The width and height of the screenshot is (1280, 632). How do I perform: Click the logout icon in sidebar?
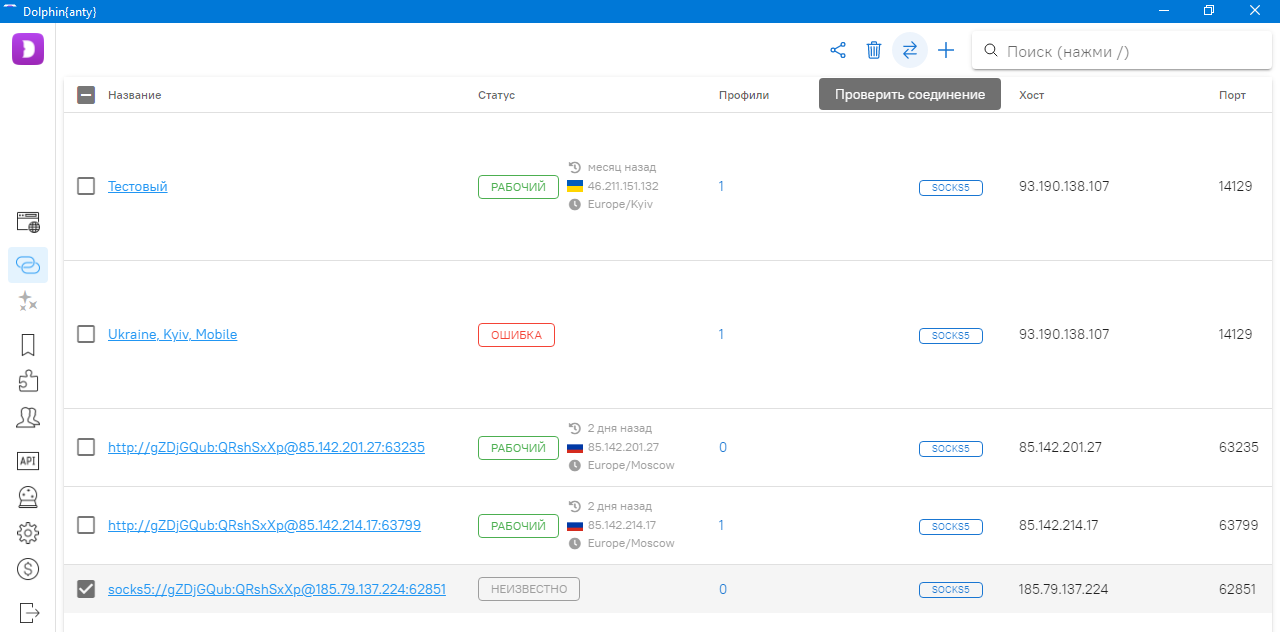(28, 611)
